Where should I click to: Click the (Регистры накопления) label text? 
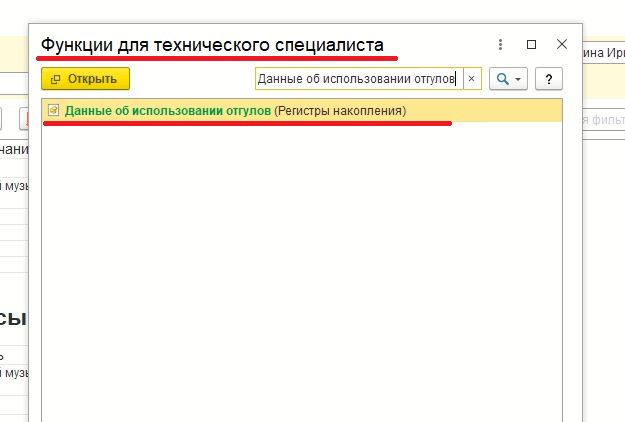point(340,111)
